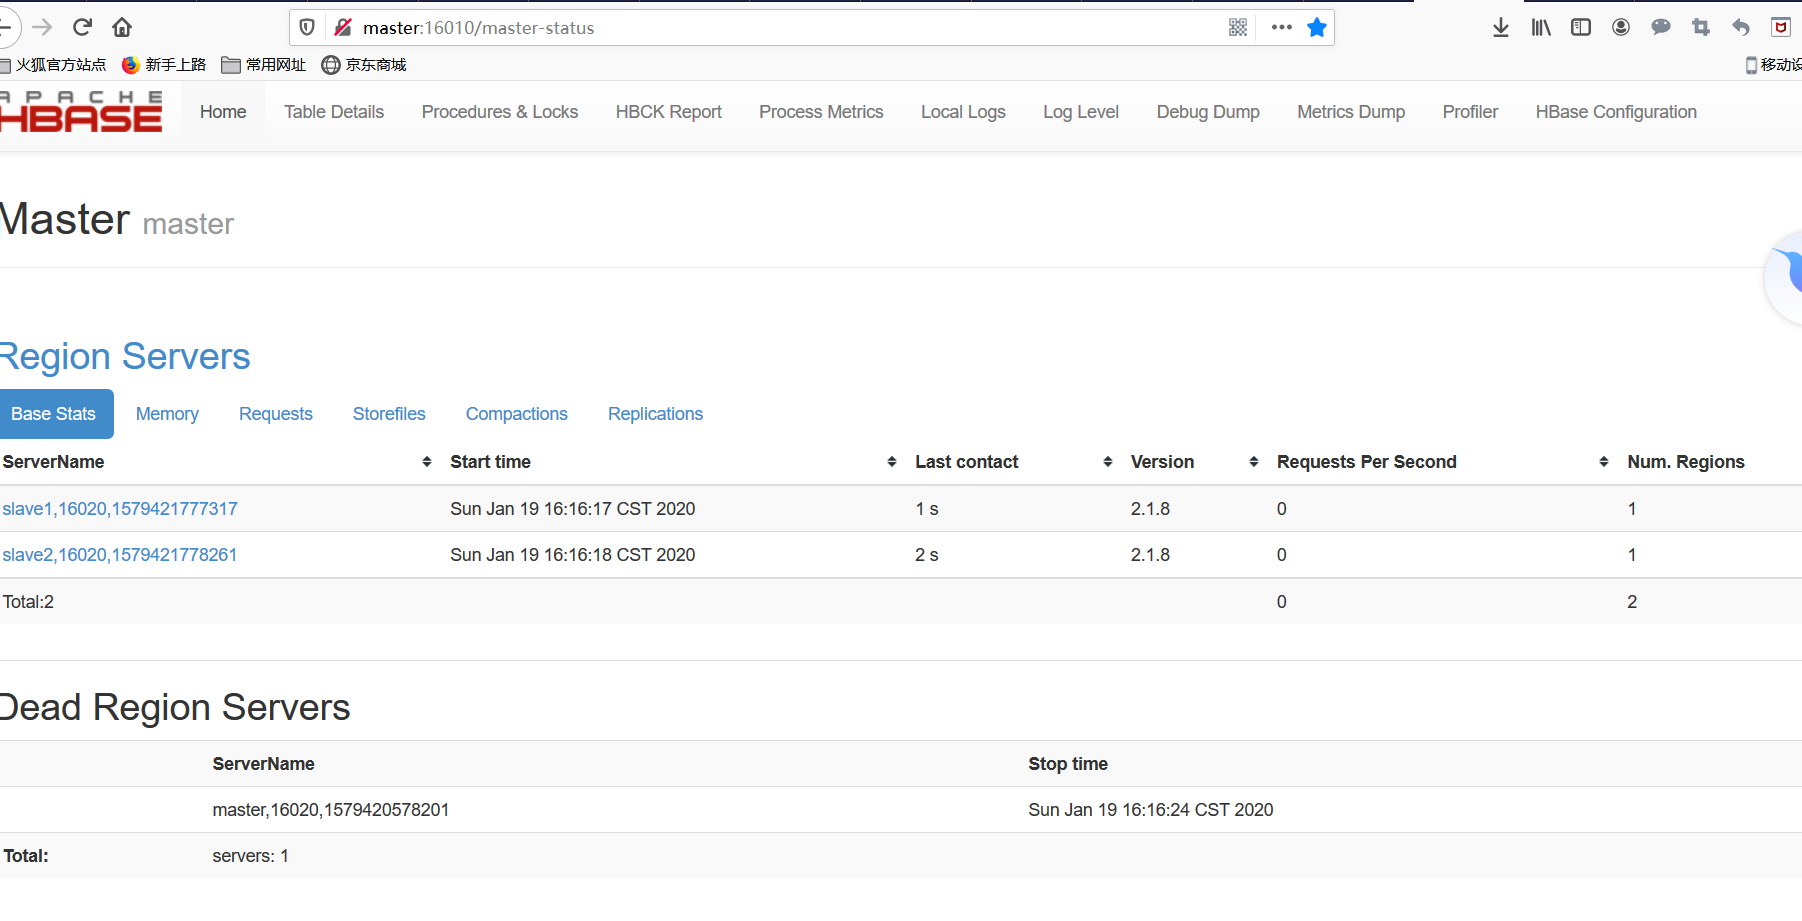Open the QR code icon in address bar
This screenshot has height=921, width=1802.
coord(1238,28)
